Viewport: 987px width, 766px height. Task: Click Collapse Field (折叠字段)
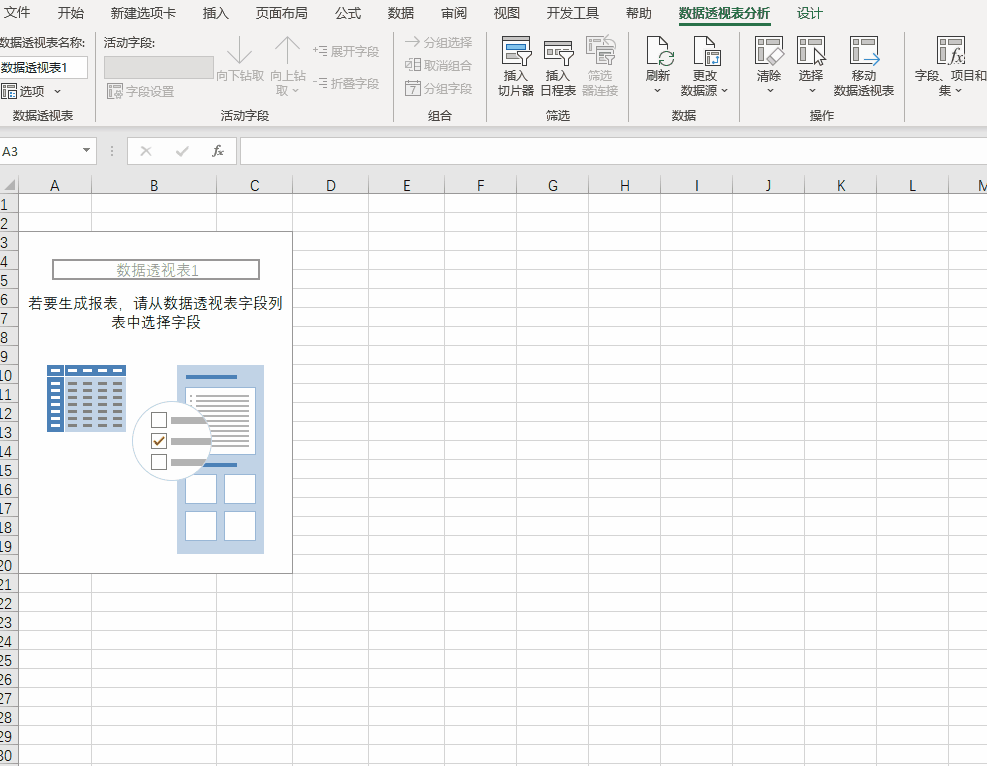click(346, 83)
